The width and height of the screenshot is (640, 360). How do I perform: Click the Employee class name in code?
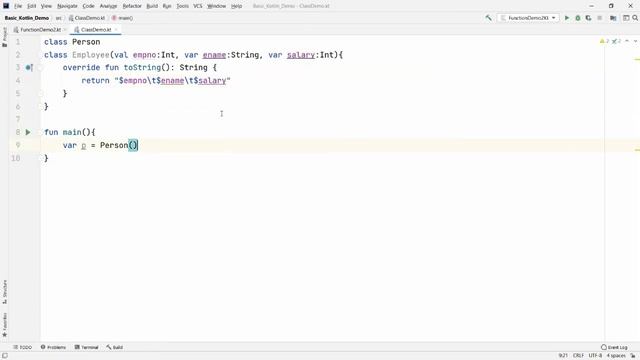(x=91, y=55)
